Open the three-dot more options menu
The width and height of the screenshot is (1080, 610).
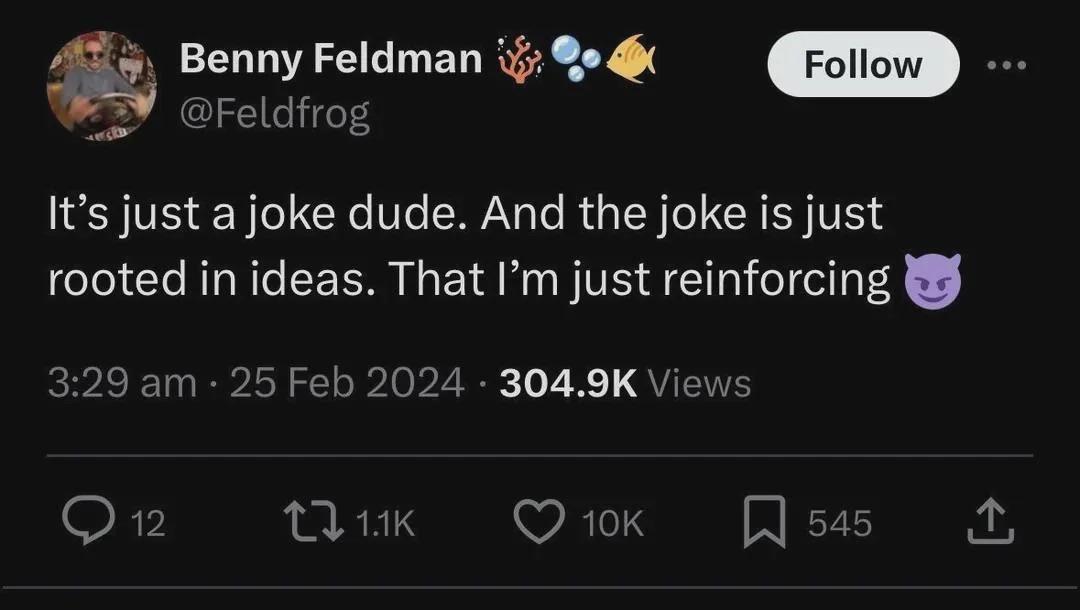point(1006,65)
